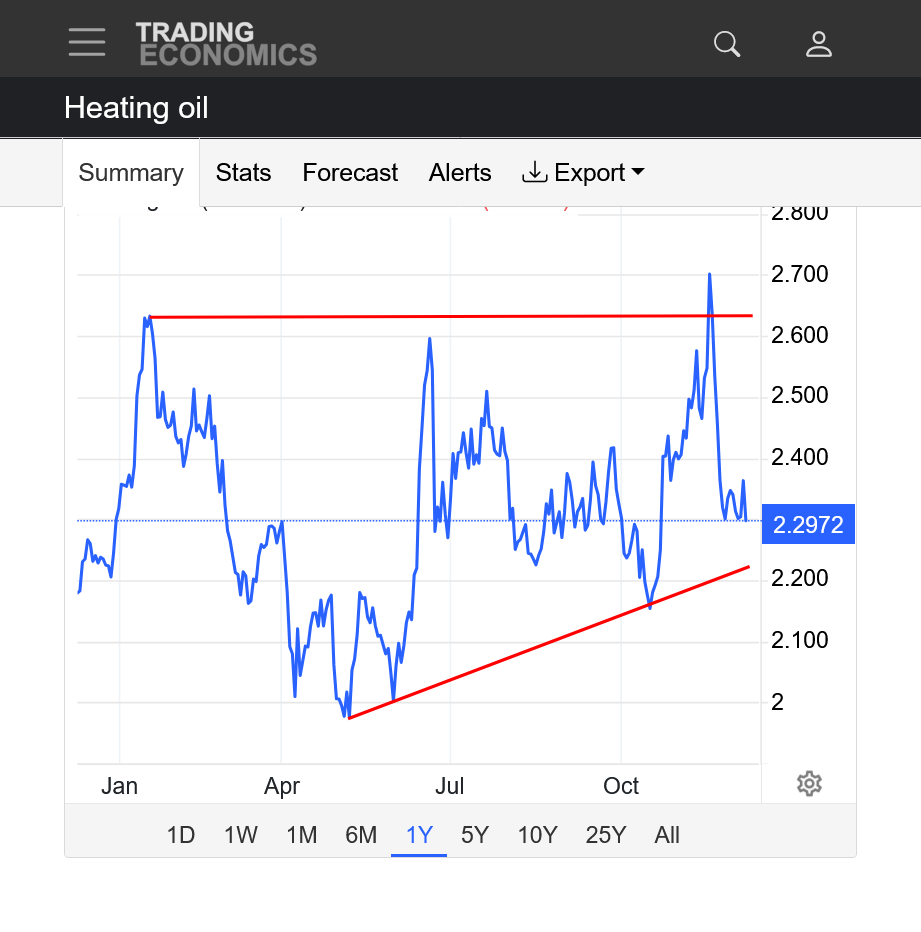Screen dimensions: 921x932
Task: Expand the Export dropdown
Action: click(583, 173)
